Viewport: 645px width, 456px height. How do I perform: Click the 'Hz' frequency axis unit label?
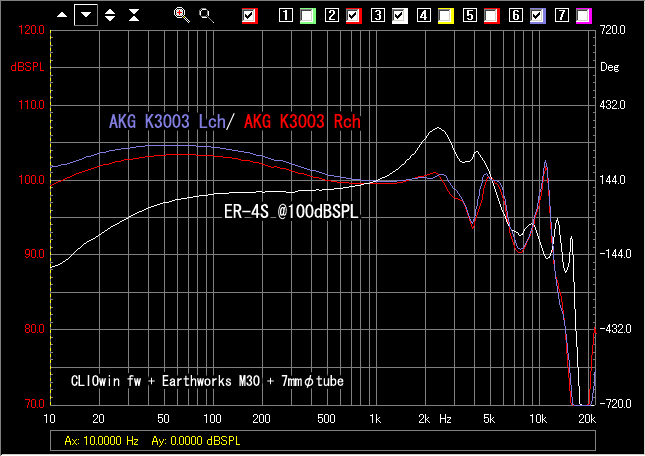(x=445, y=419)
